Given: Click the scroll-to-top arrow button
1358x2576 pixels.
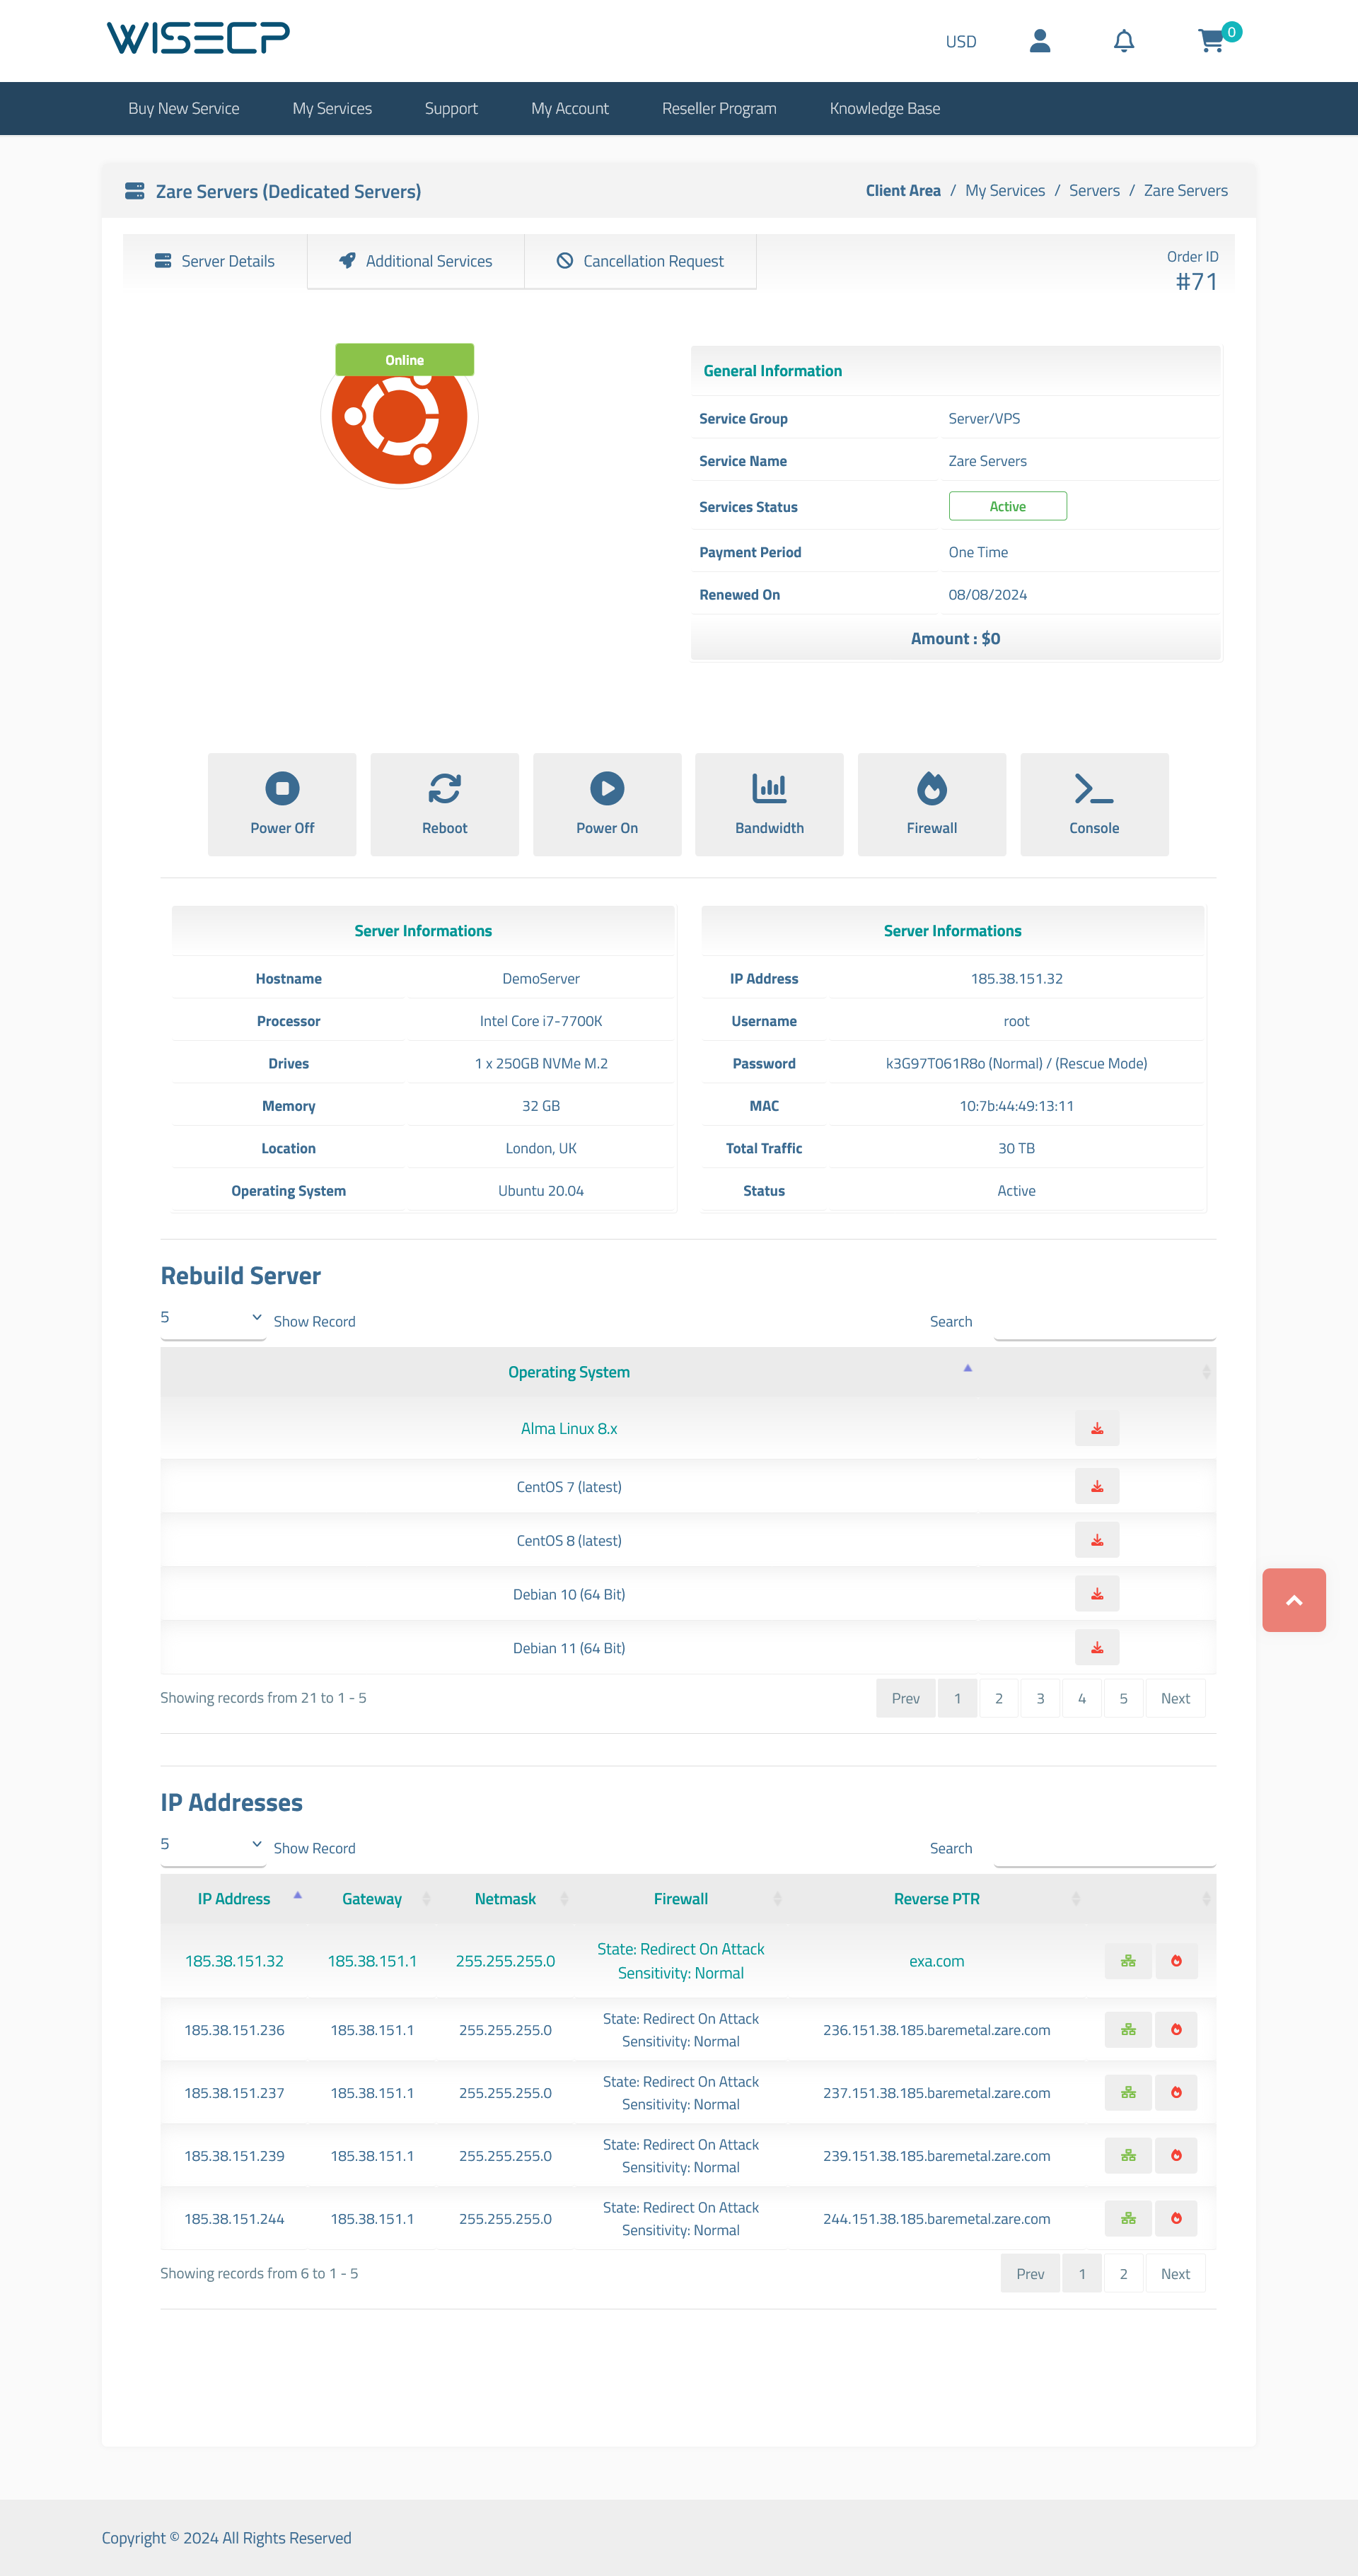Looking at the screenshot, I should click(1294, 1600).
